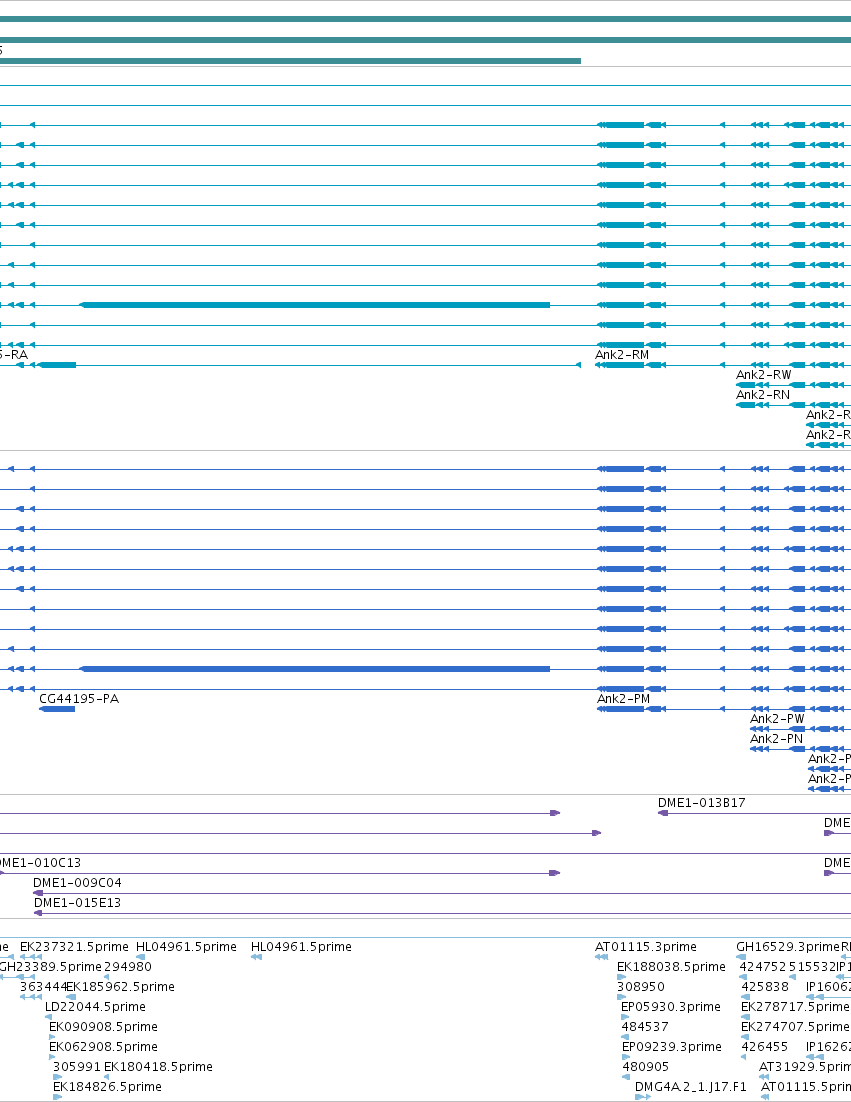Click the purple arrowhead of DME1-013B17
Screen dimensions: 851x1102
[x=663, y=813]
